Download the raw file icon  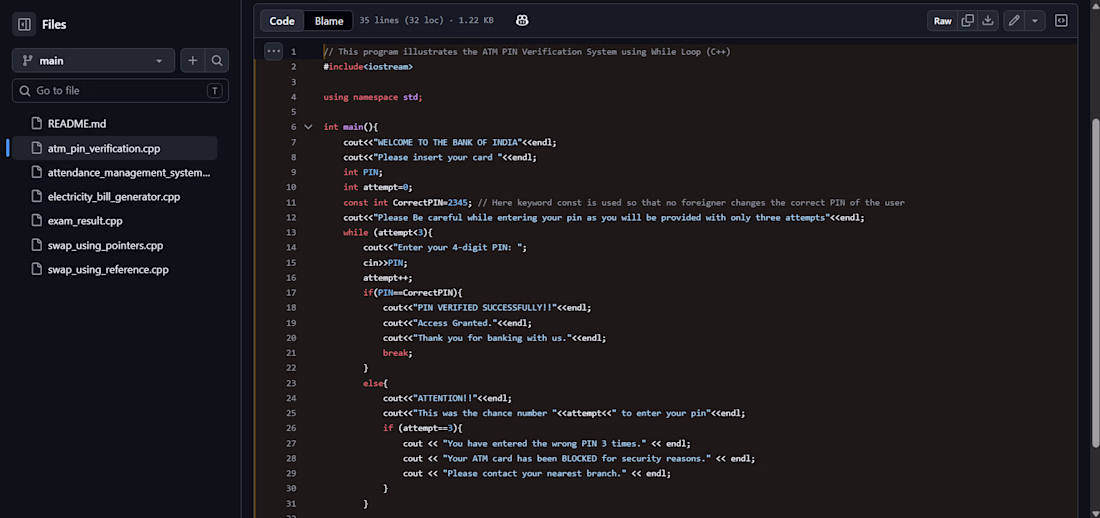tap(988, 20)
